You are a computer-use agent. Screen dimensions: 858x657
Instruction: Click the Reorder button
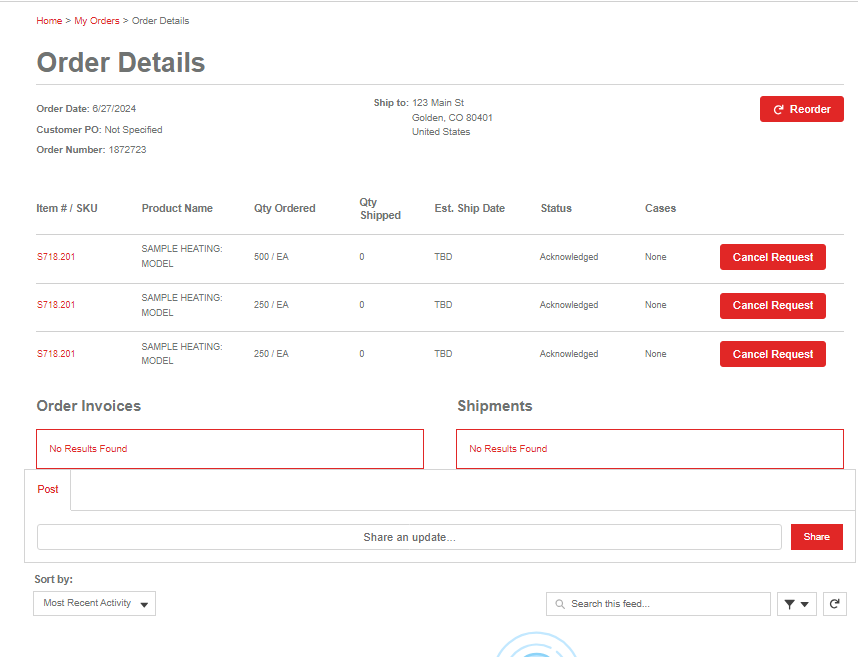802,109
